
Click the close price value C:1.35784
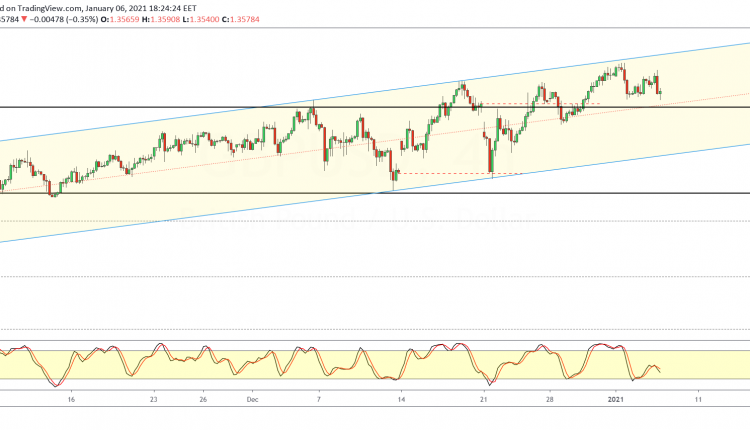241,19
